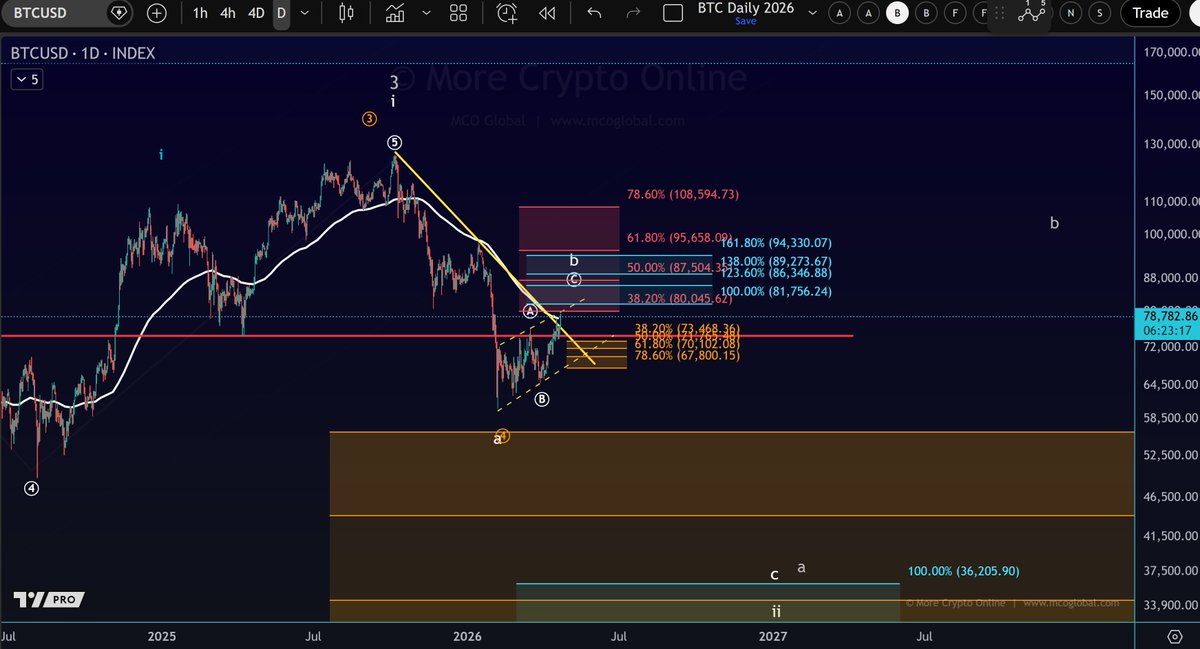The image size is (1200, 649).
Task: Open the candle chart type selector icon
Action: [x=347, y=13]
